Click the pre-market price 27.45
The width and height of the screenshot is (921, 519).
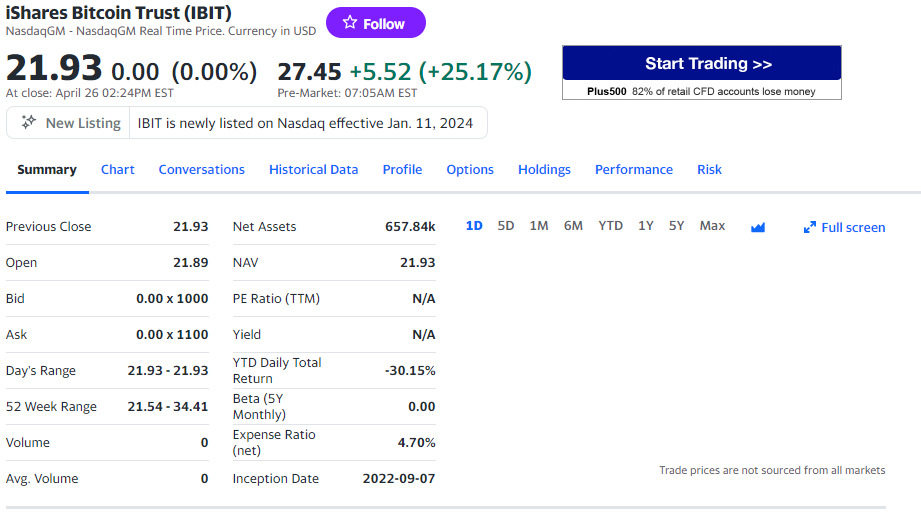point(309,72)
